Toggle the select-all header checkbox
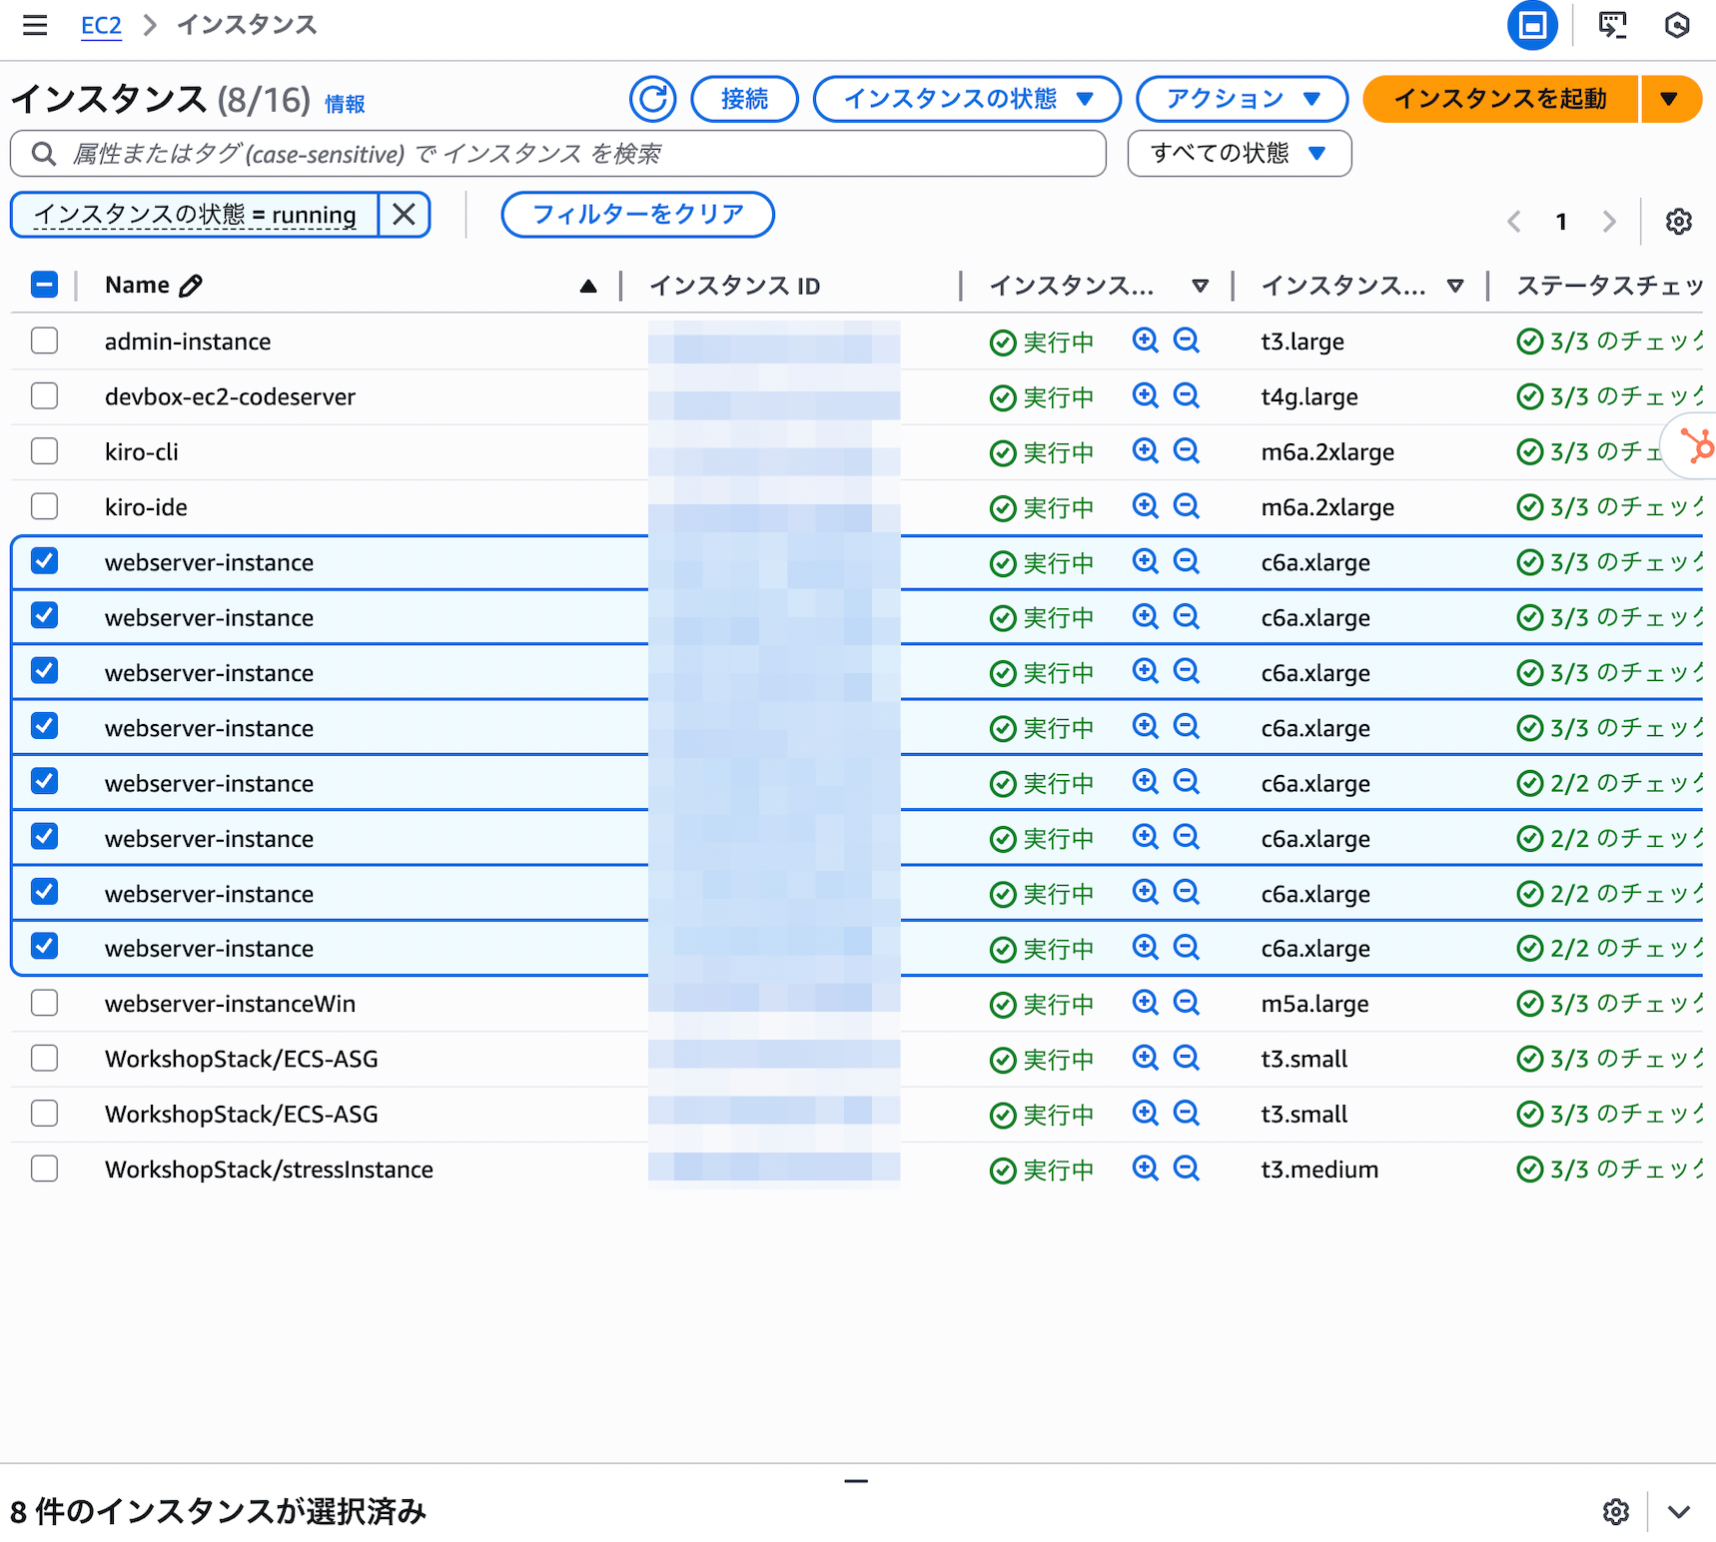This screenshot has width=1716, height=1542. (44, 285)
